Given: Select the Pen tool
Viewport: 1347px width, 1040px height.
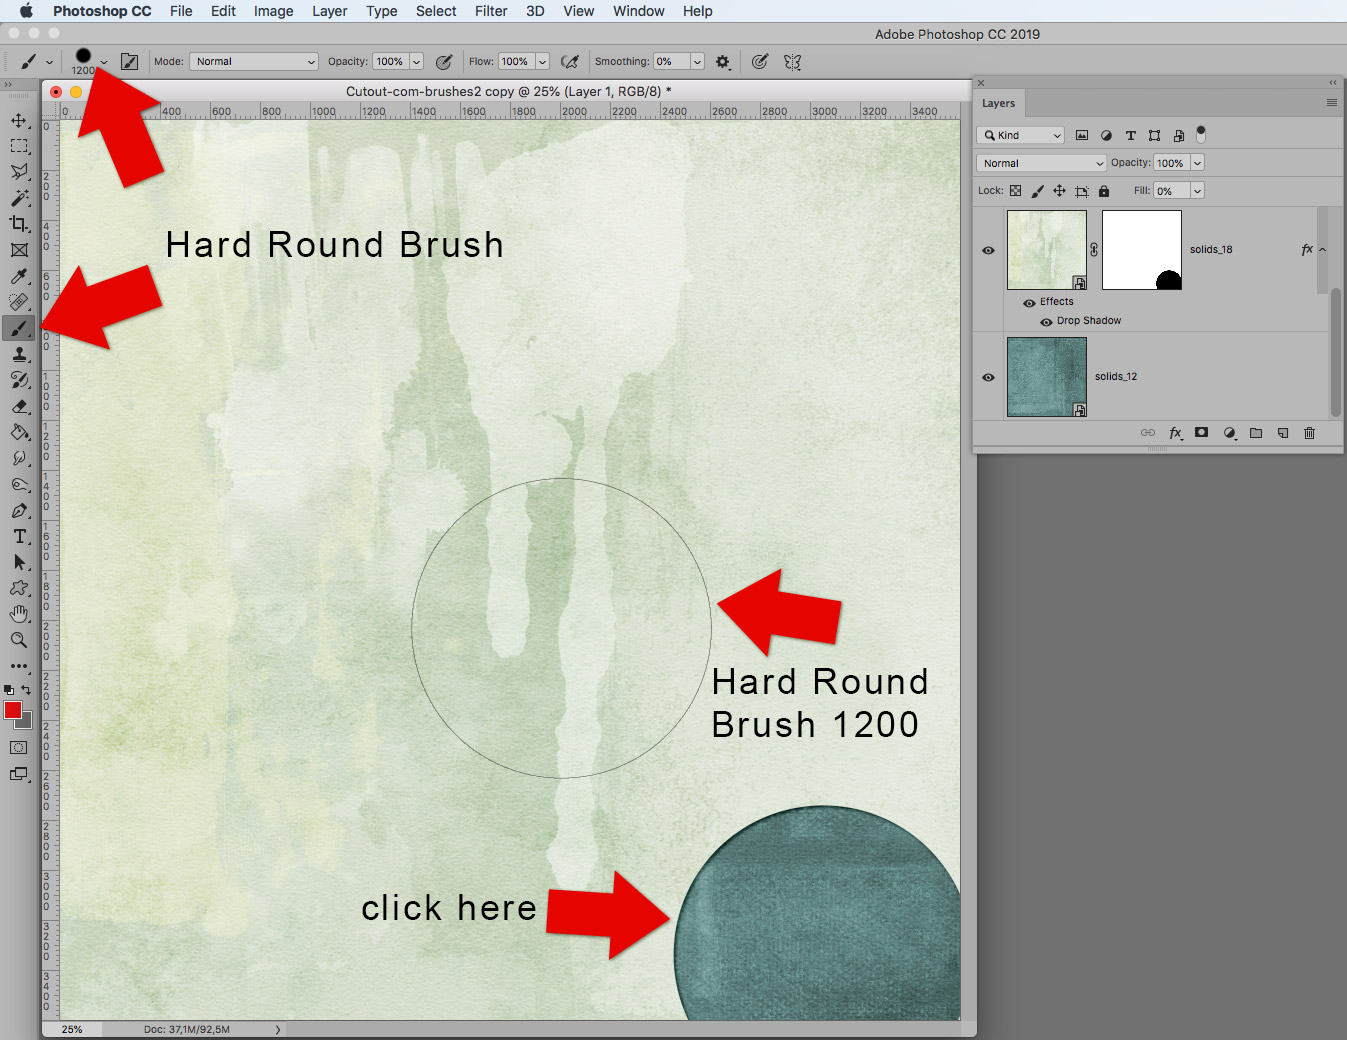Looking at the screenshot, I should pyautogui.click(x=19, y=510).
